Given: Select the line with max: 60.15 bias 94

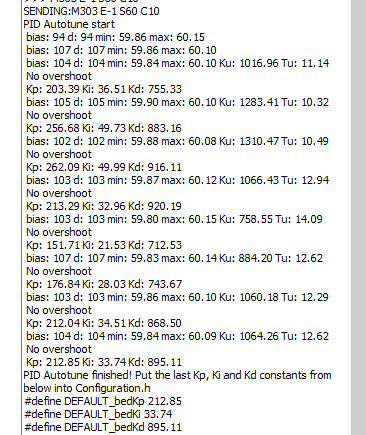Looking at the screenshot, I should pyautogui.click(x=115, y=37).
